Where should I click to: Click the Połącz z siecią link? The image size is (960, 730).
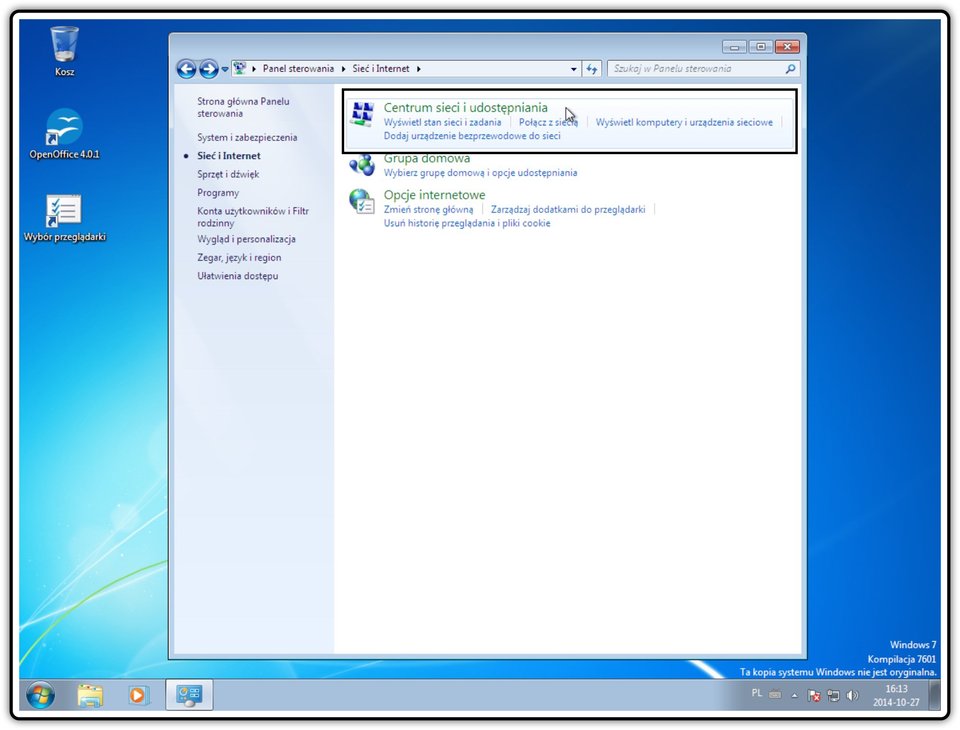tap(548, 122)
